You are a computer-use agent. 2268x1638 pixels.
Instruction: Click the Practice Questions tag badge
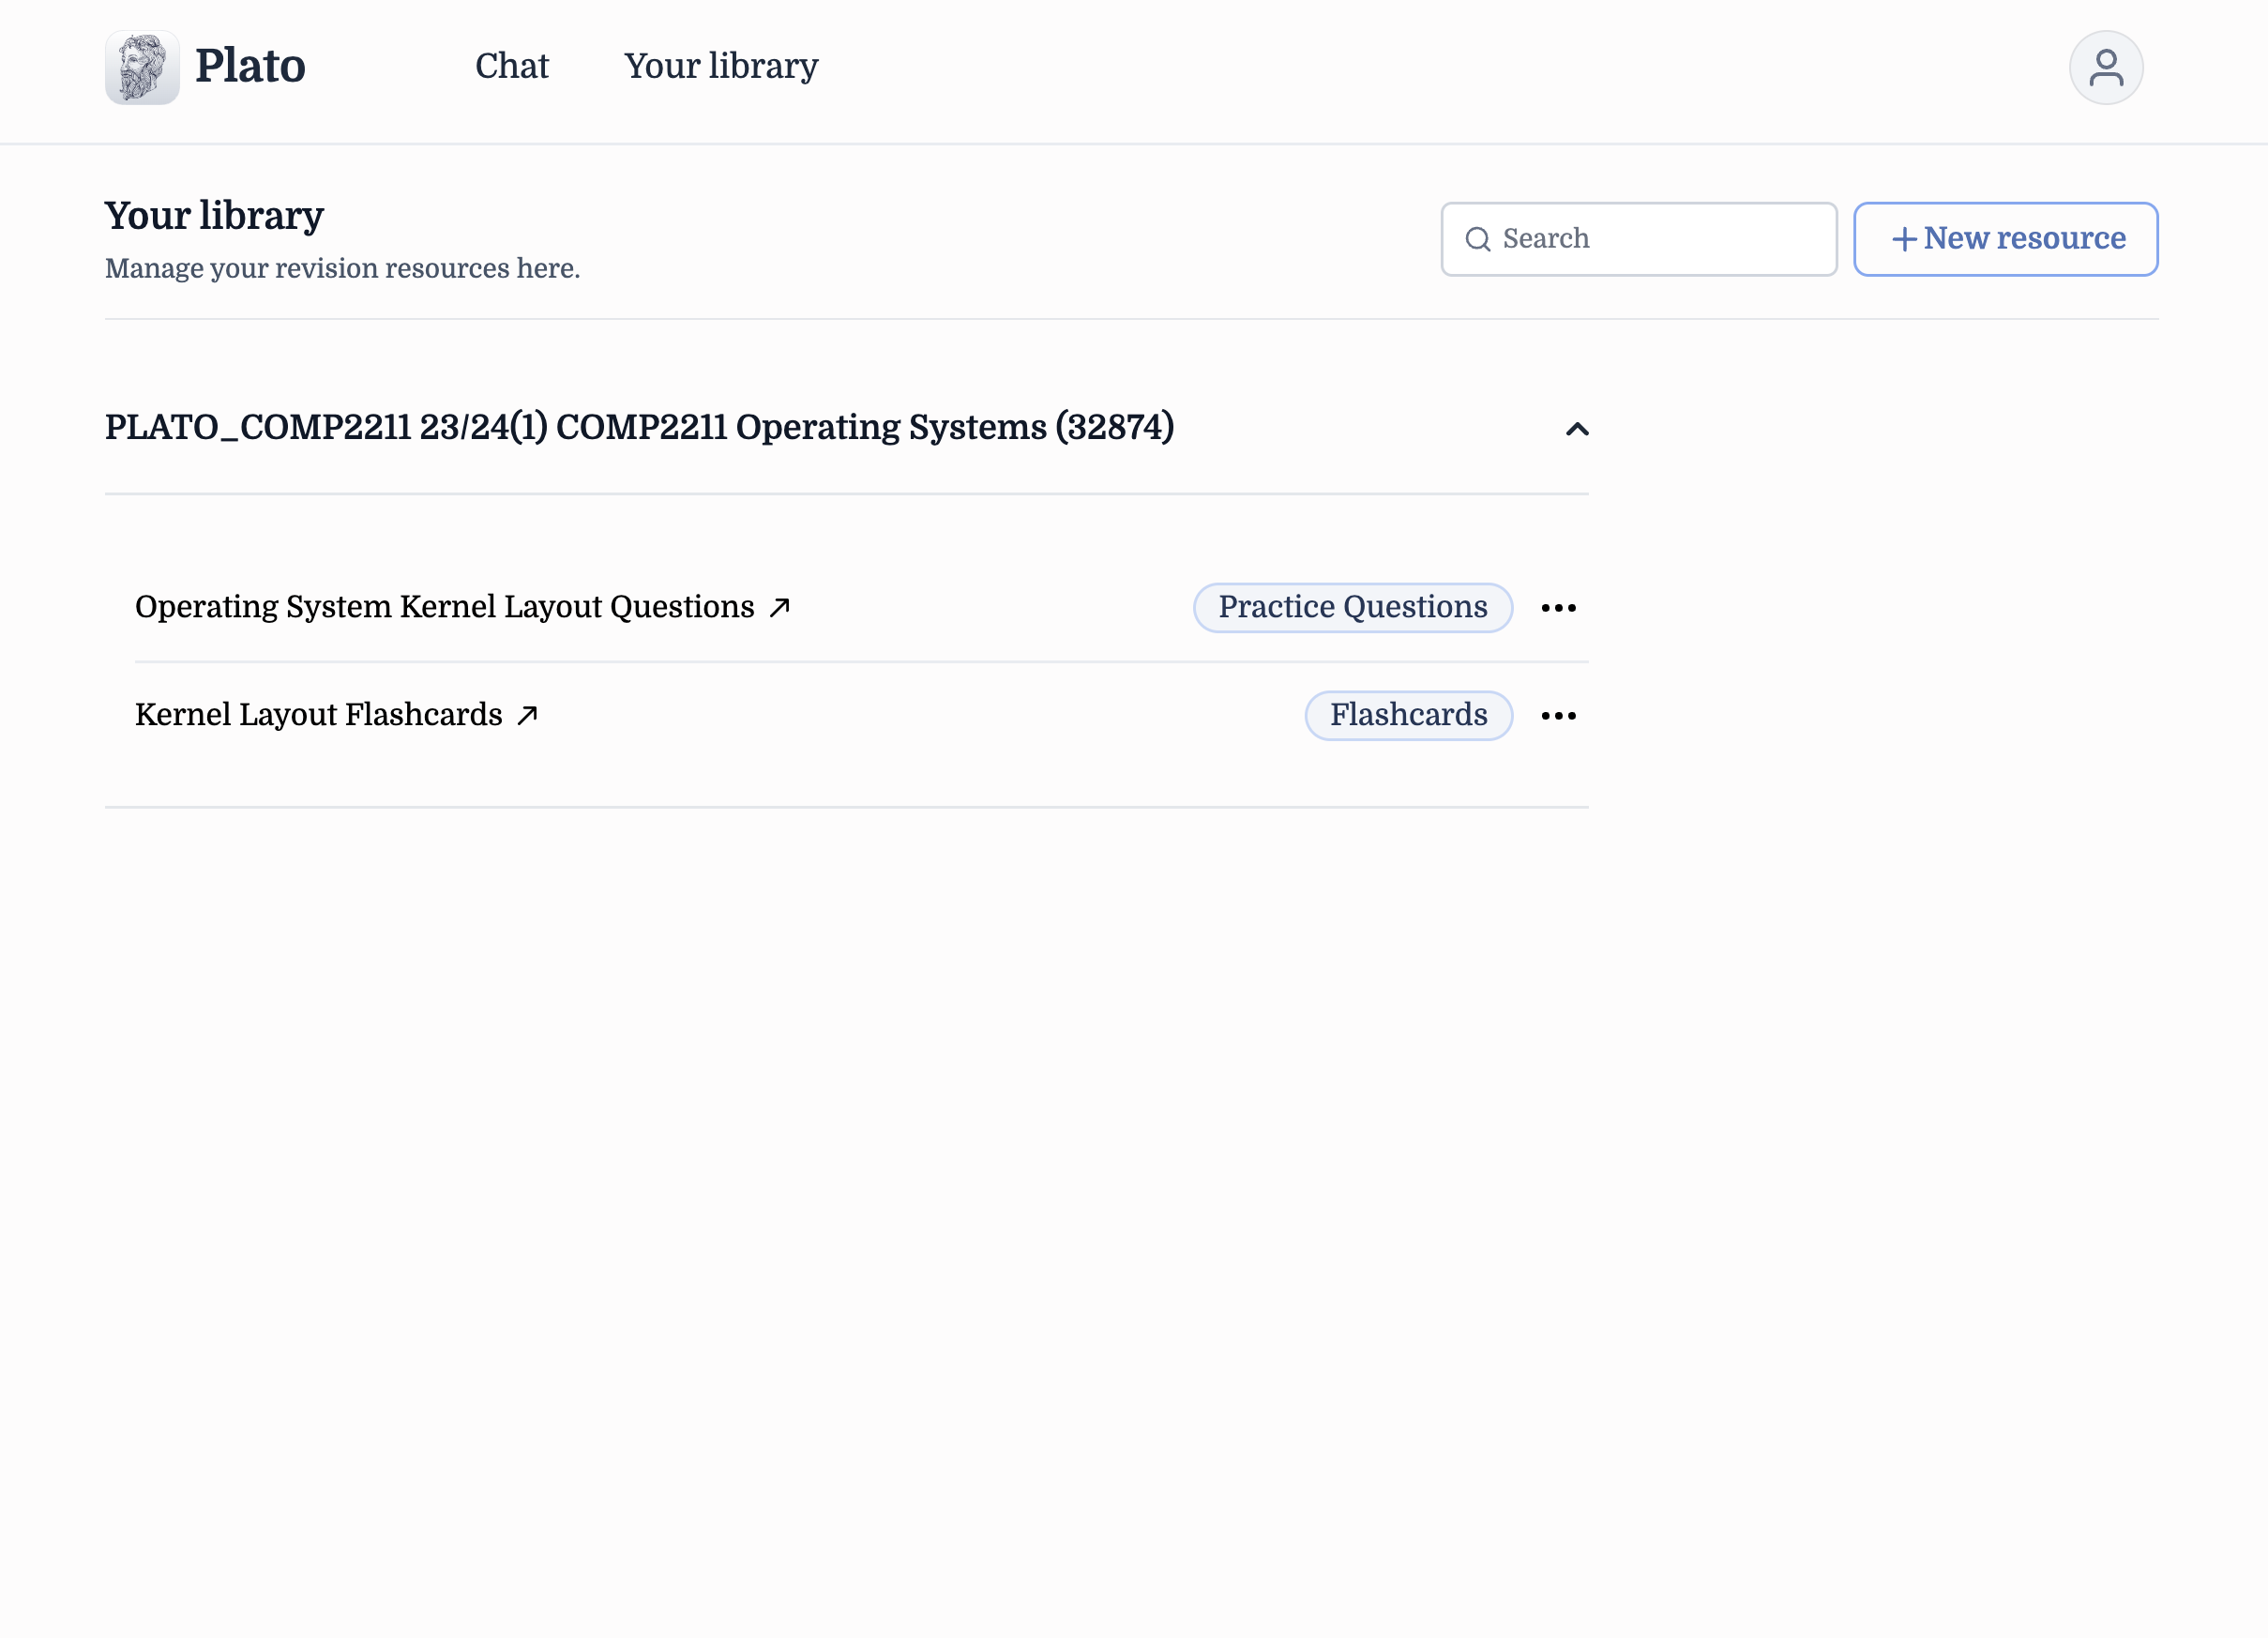(x=1352, y=607)
